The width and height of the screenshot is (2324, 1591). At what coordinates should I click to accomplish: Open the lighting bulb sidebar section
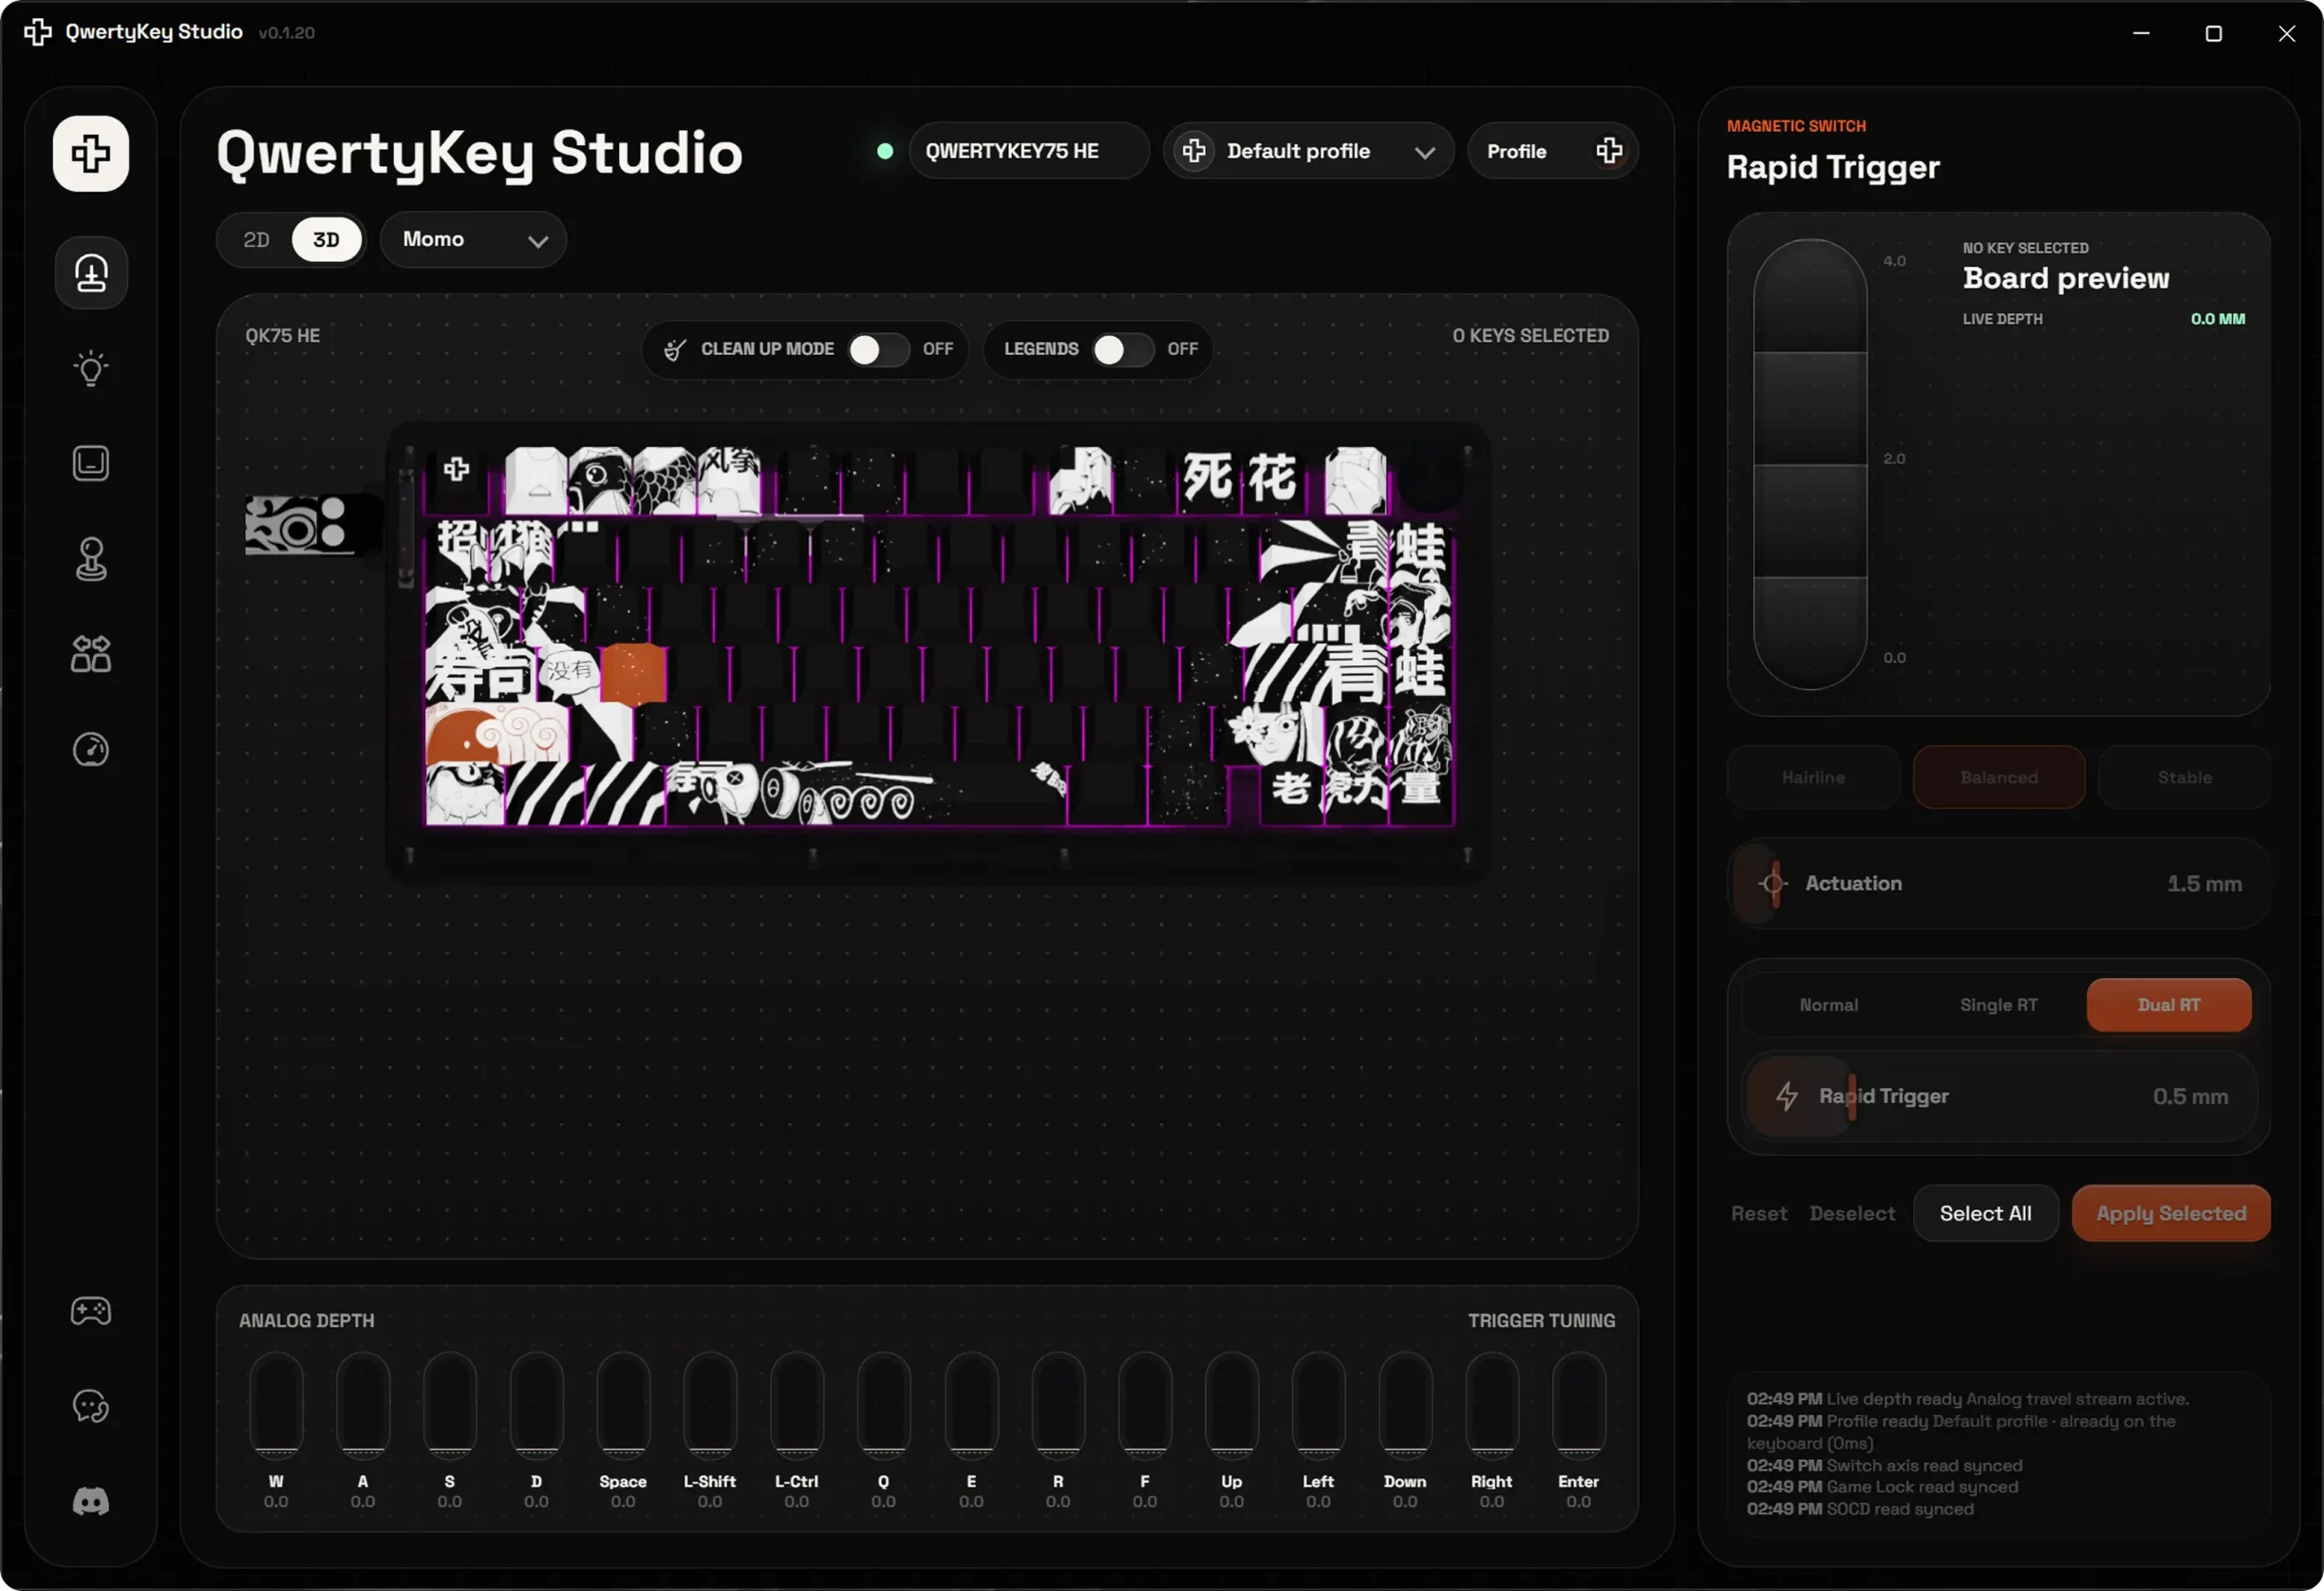click(x=91, y=368)
